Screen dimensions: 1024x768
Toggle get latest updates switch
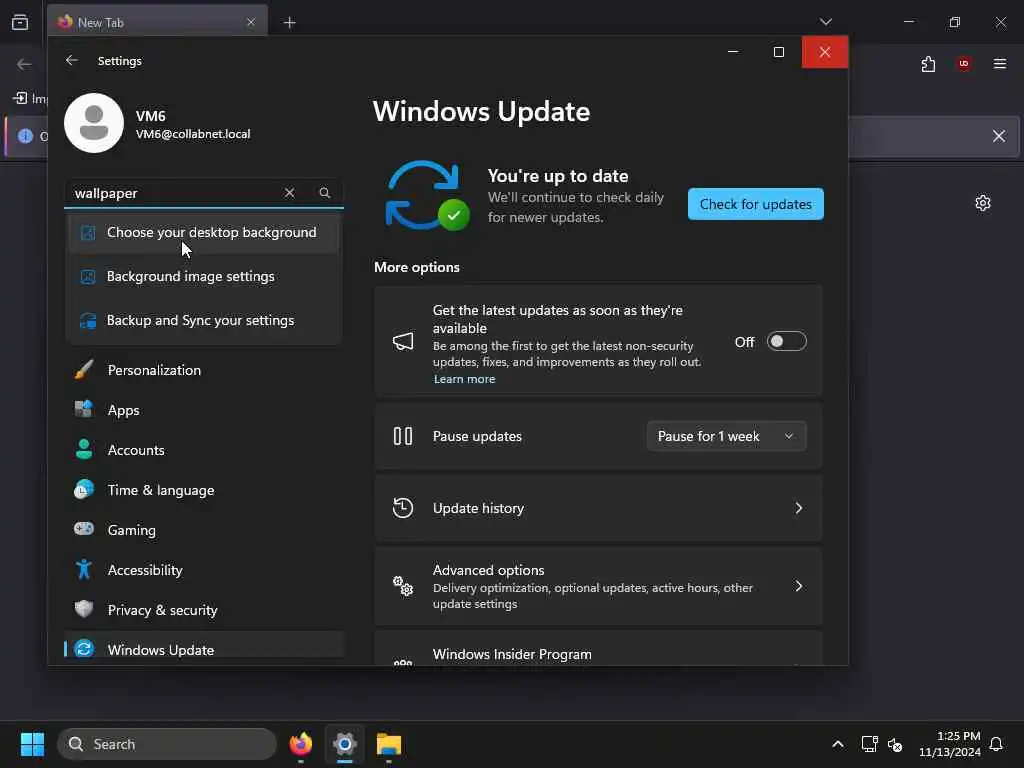coord(787,341)
